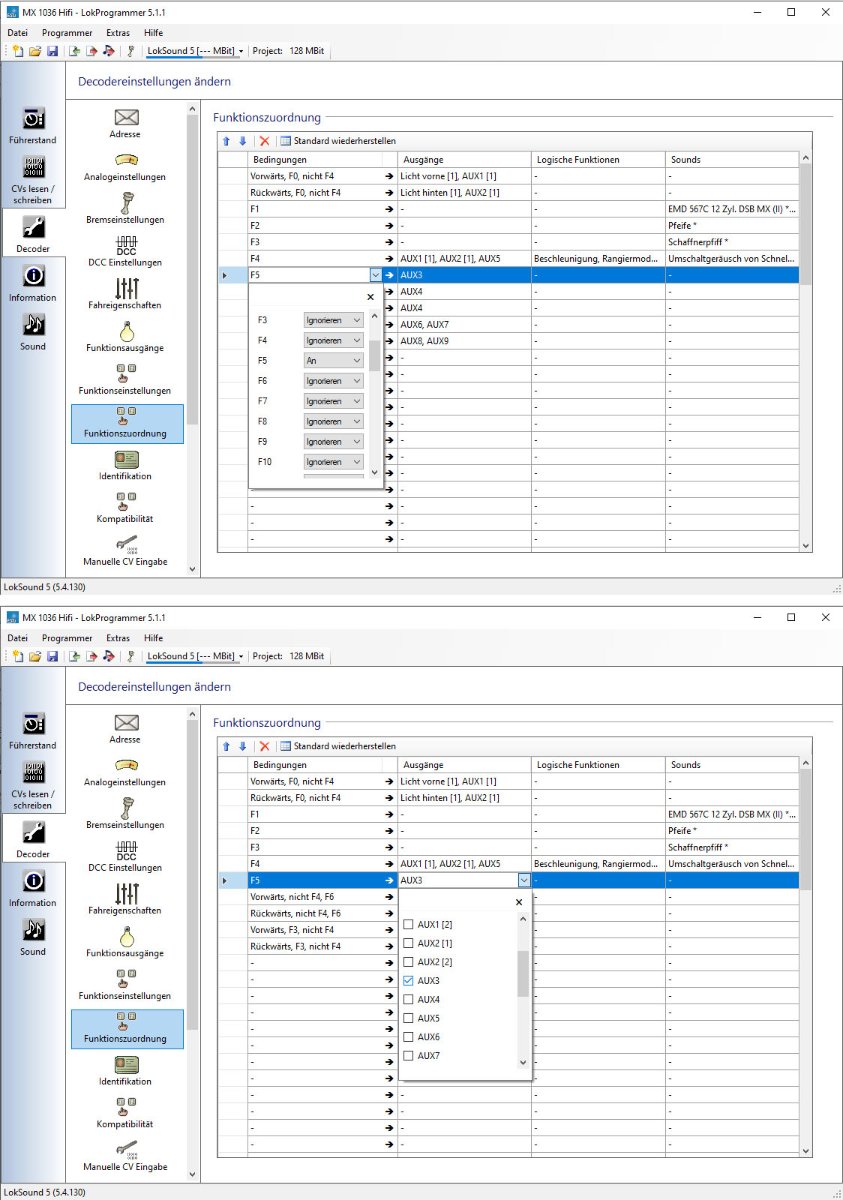Select Kompatibilität in the AUX-checklist window
This screenshot has height=1200, width=843.
[x=126, y=1114]
